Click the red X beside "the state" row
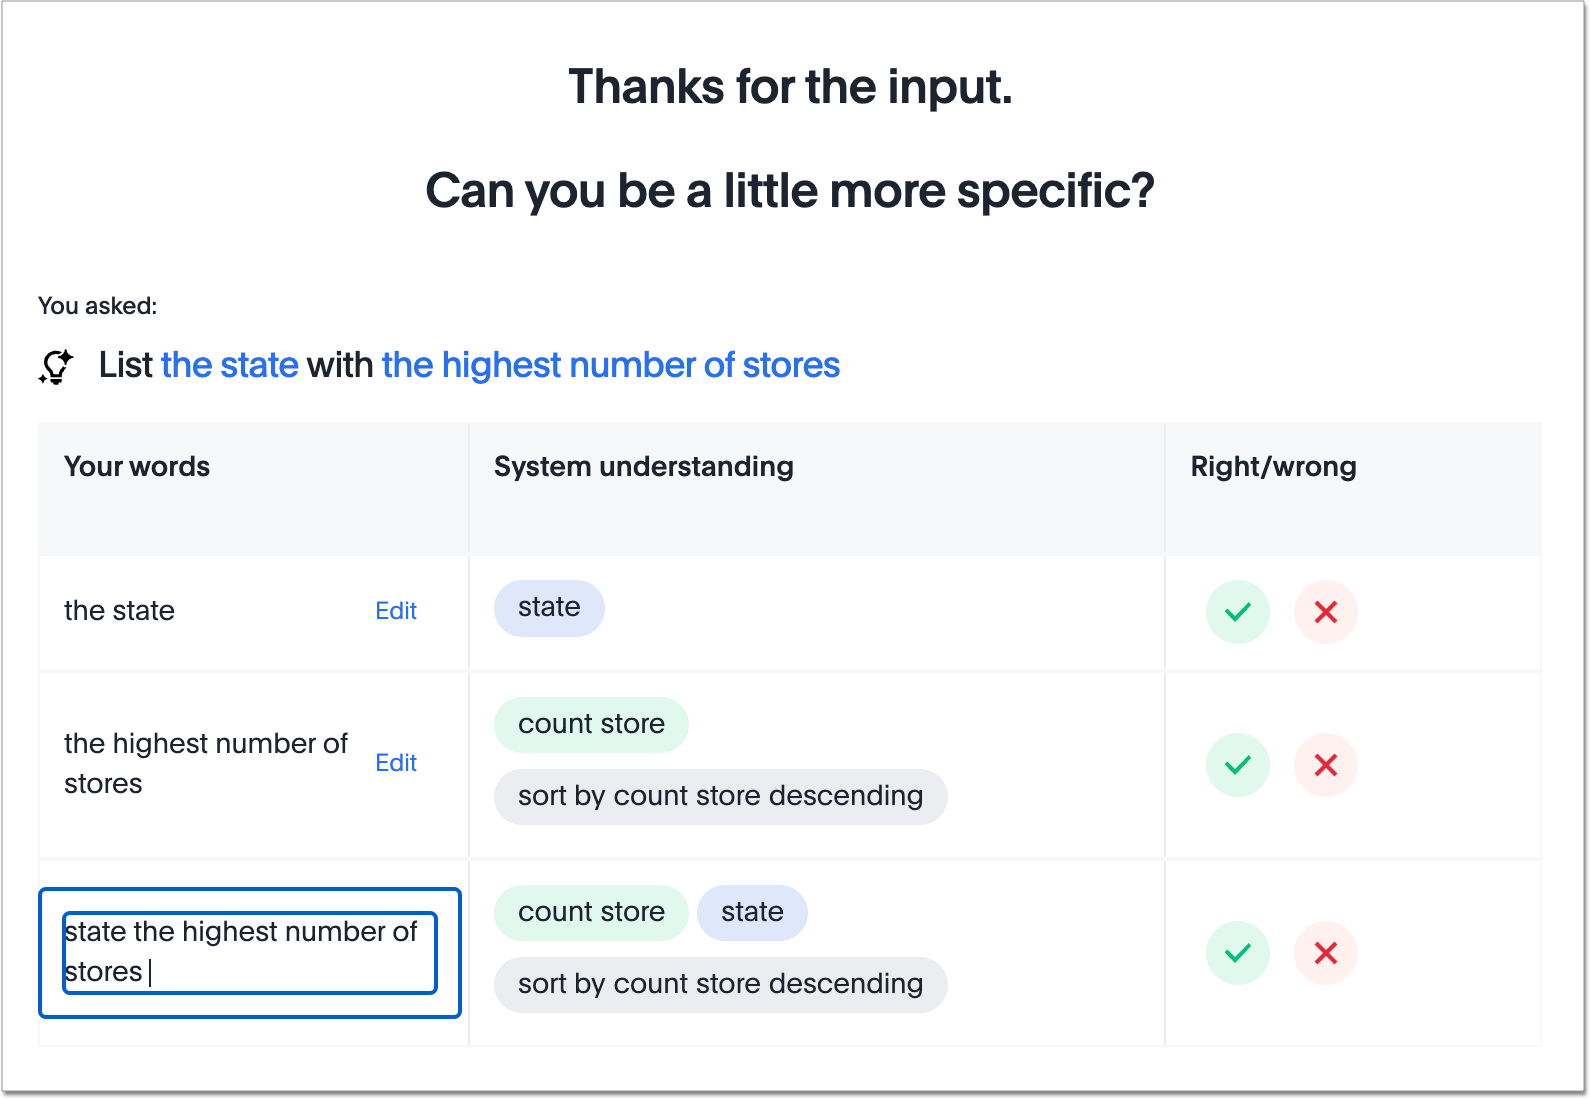The height and width of the screenshot is (1099, 1590). pos(1325,611)
